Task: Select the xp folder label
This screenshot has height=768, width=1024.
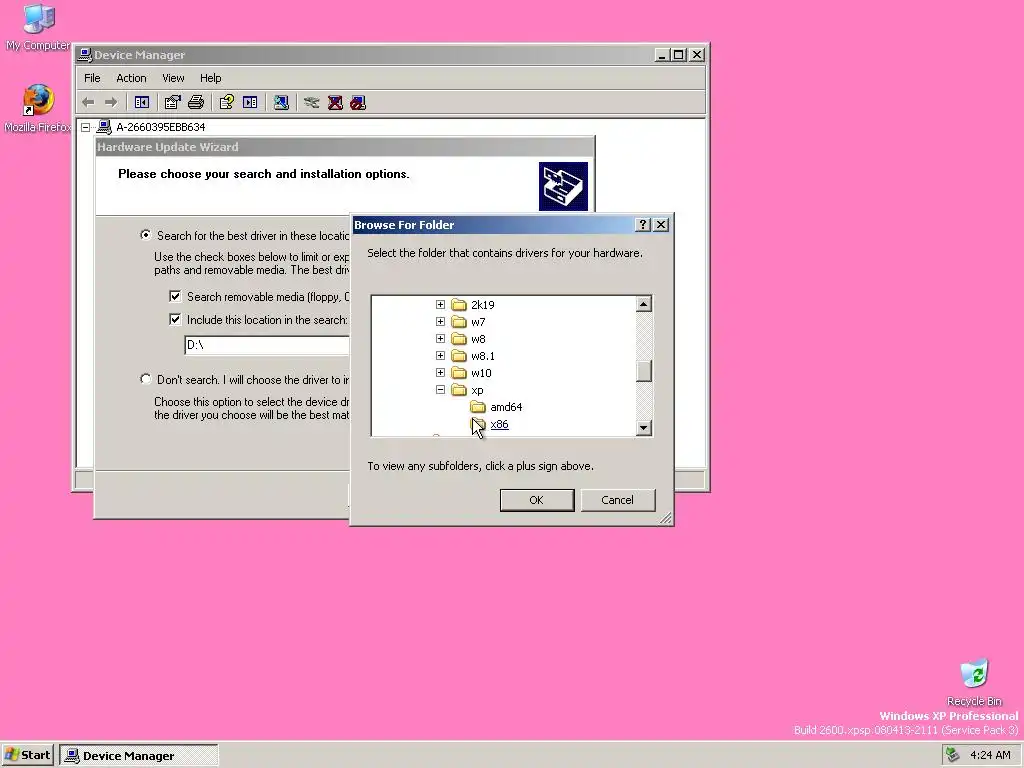Action: pos(477,390)
